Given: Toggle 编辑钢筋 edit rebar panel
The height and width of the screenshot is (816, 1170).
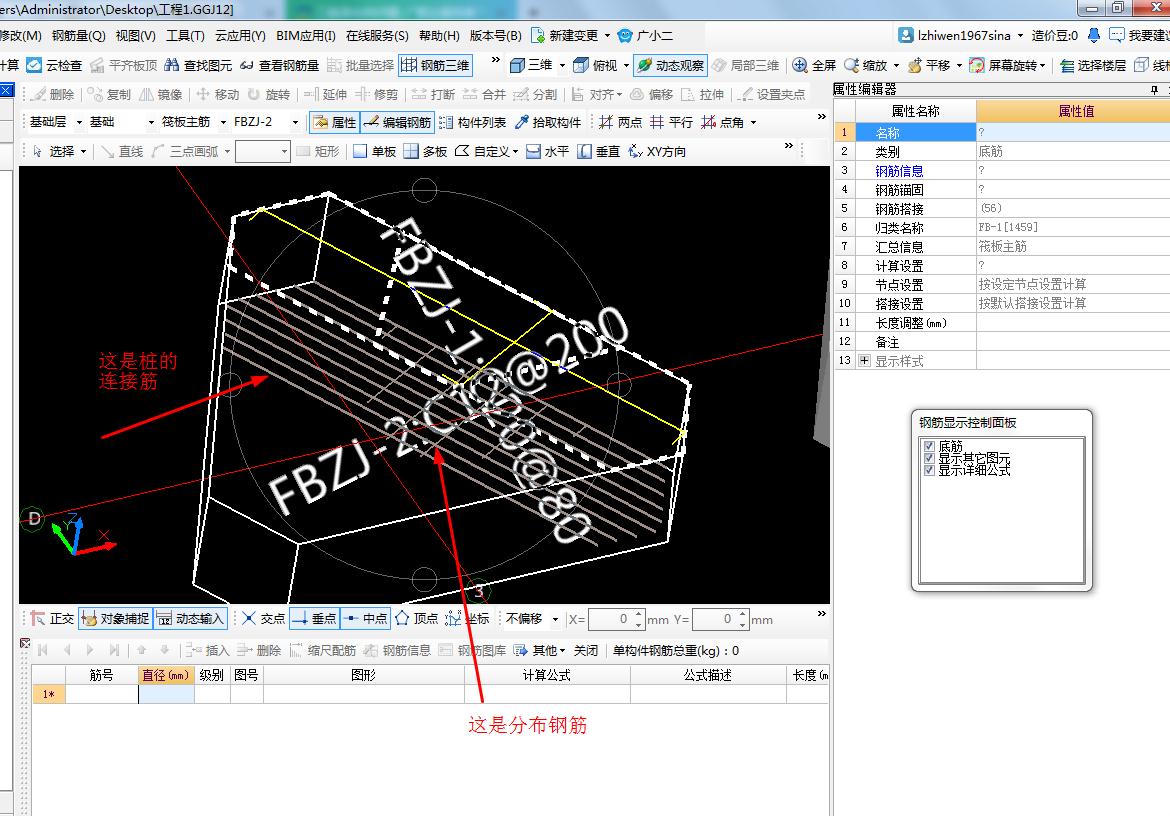Looking at the screenshot, I should (397, 122).
